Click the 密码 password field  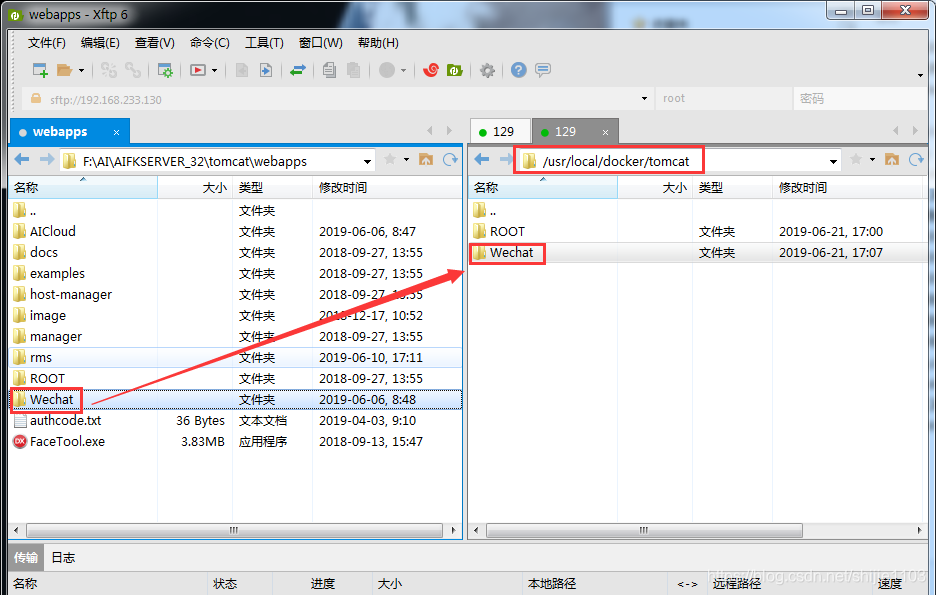(x=860, y=98)
